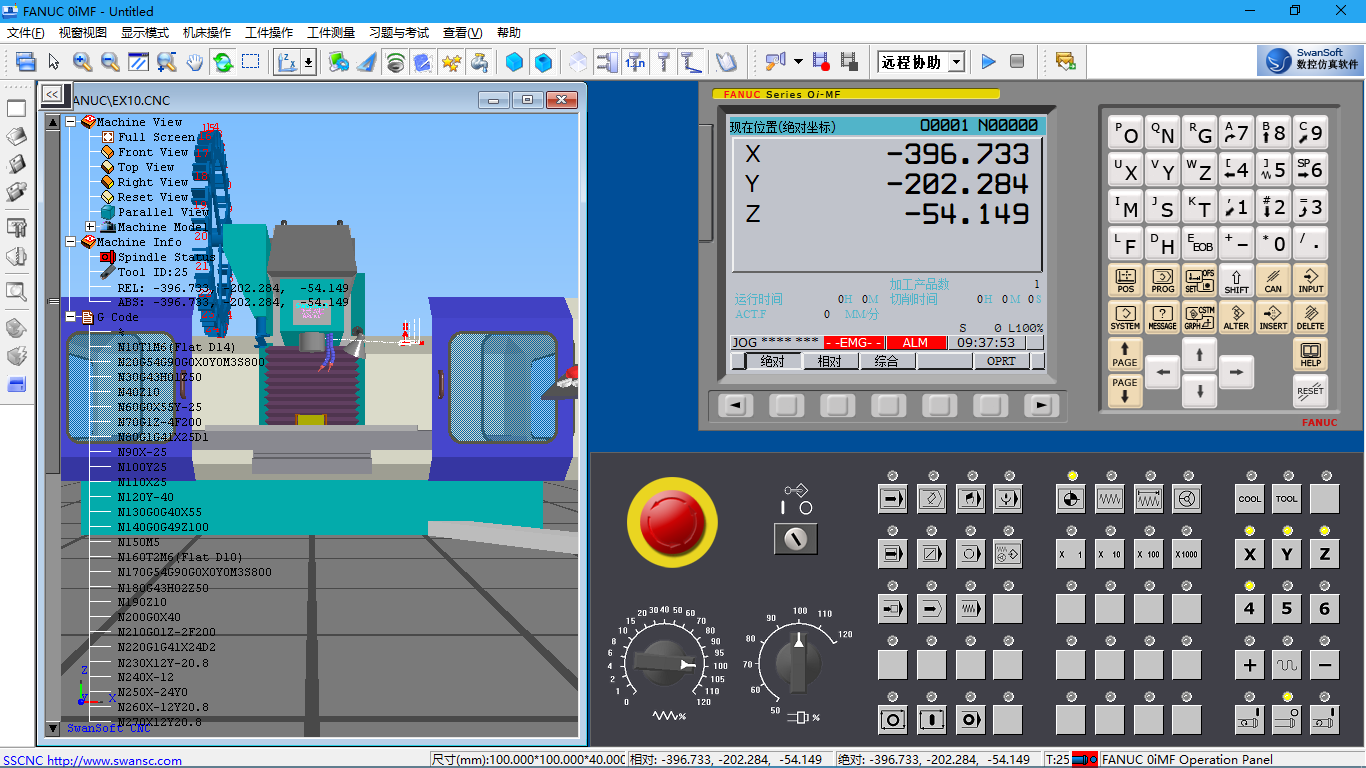The width and height of the screenshot is (1366, 768).
Task: Select Top View in the tree
Action: tap(146, 167)
